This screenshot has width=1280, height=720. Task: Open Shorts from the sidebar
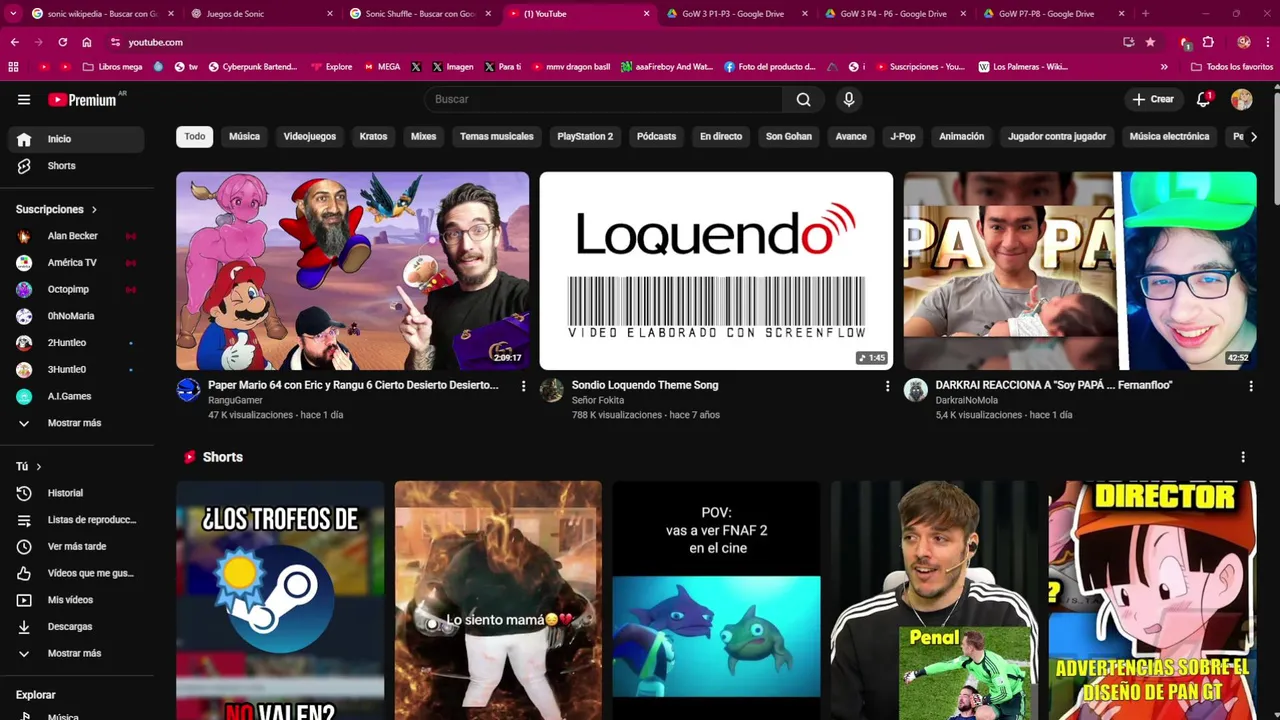point(76,166)
